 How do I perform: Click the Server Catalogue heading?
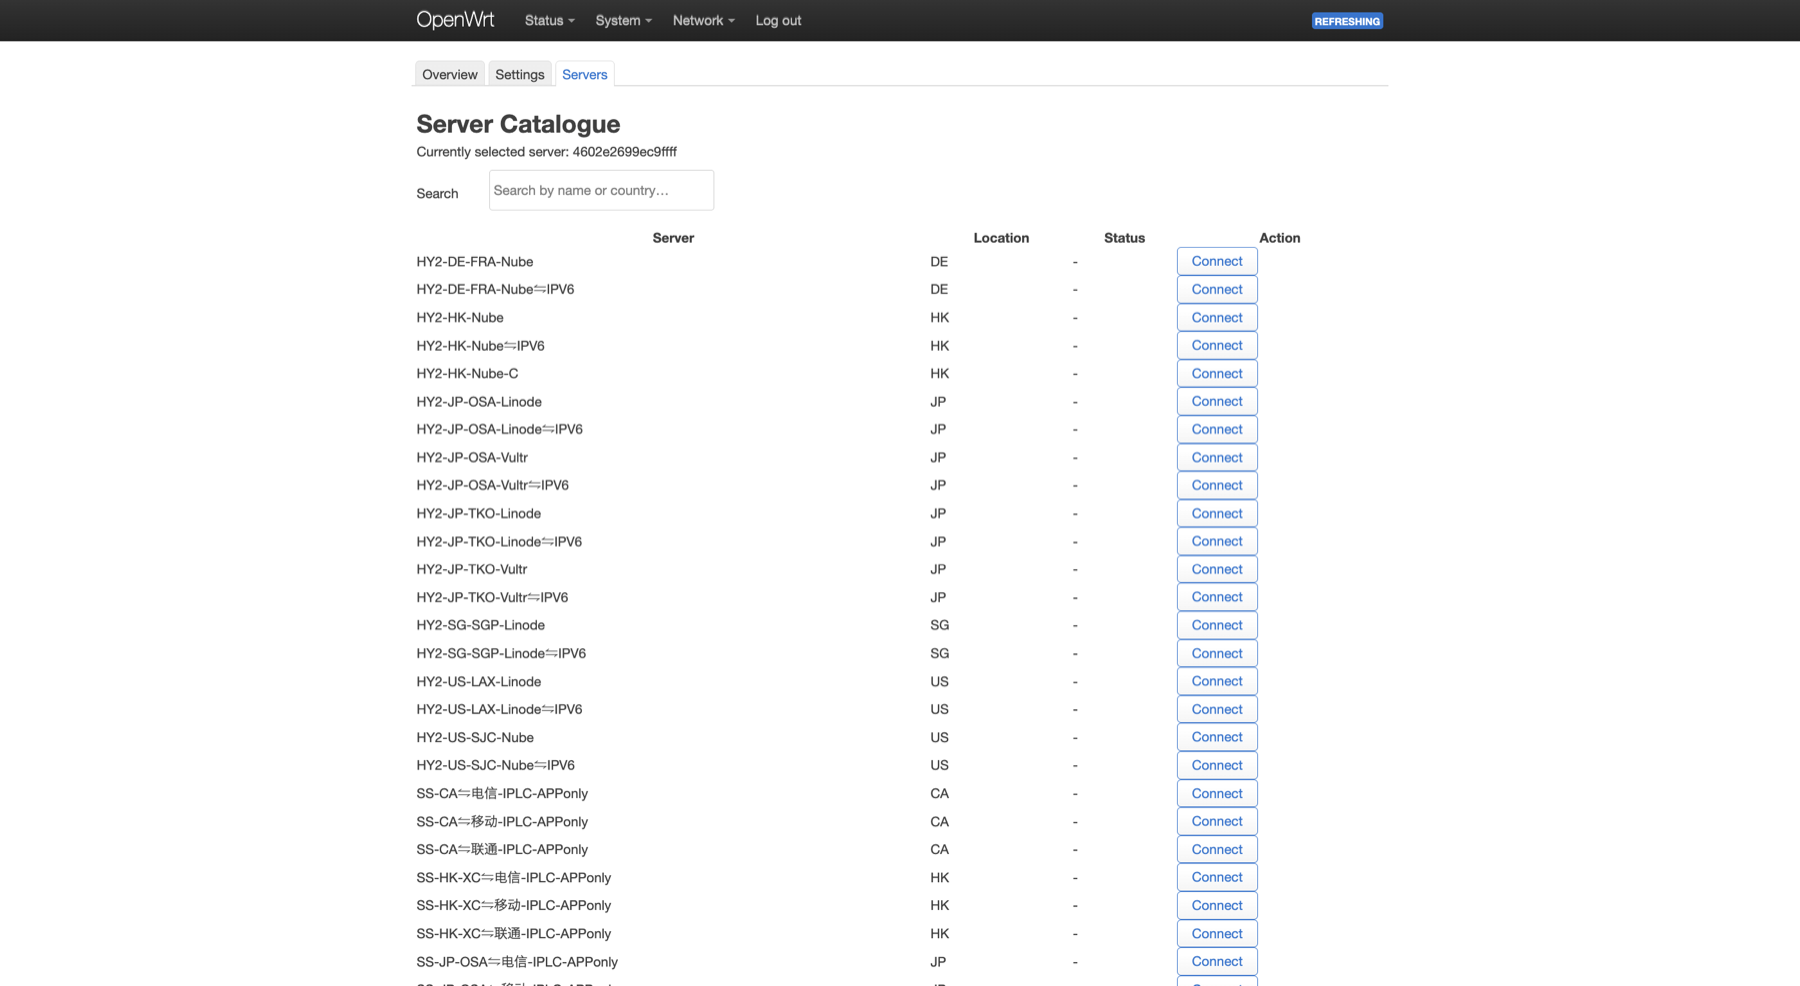(518, 124)
